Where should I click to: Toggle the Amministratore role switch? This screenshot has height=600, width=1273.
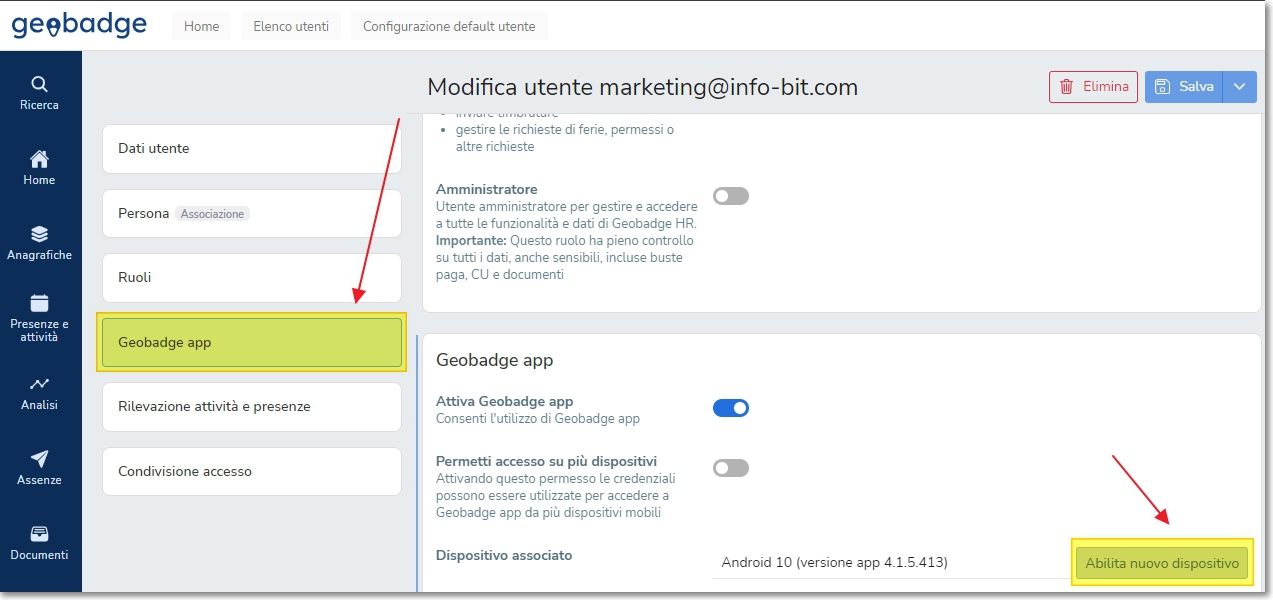[x=731, y=196]
